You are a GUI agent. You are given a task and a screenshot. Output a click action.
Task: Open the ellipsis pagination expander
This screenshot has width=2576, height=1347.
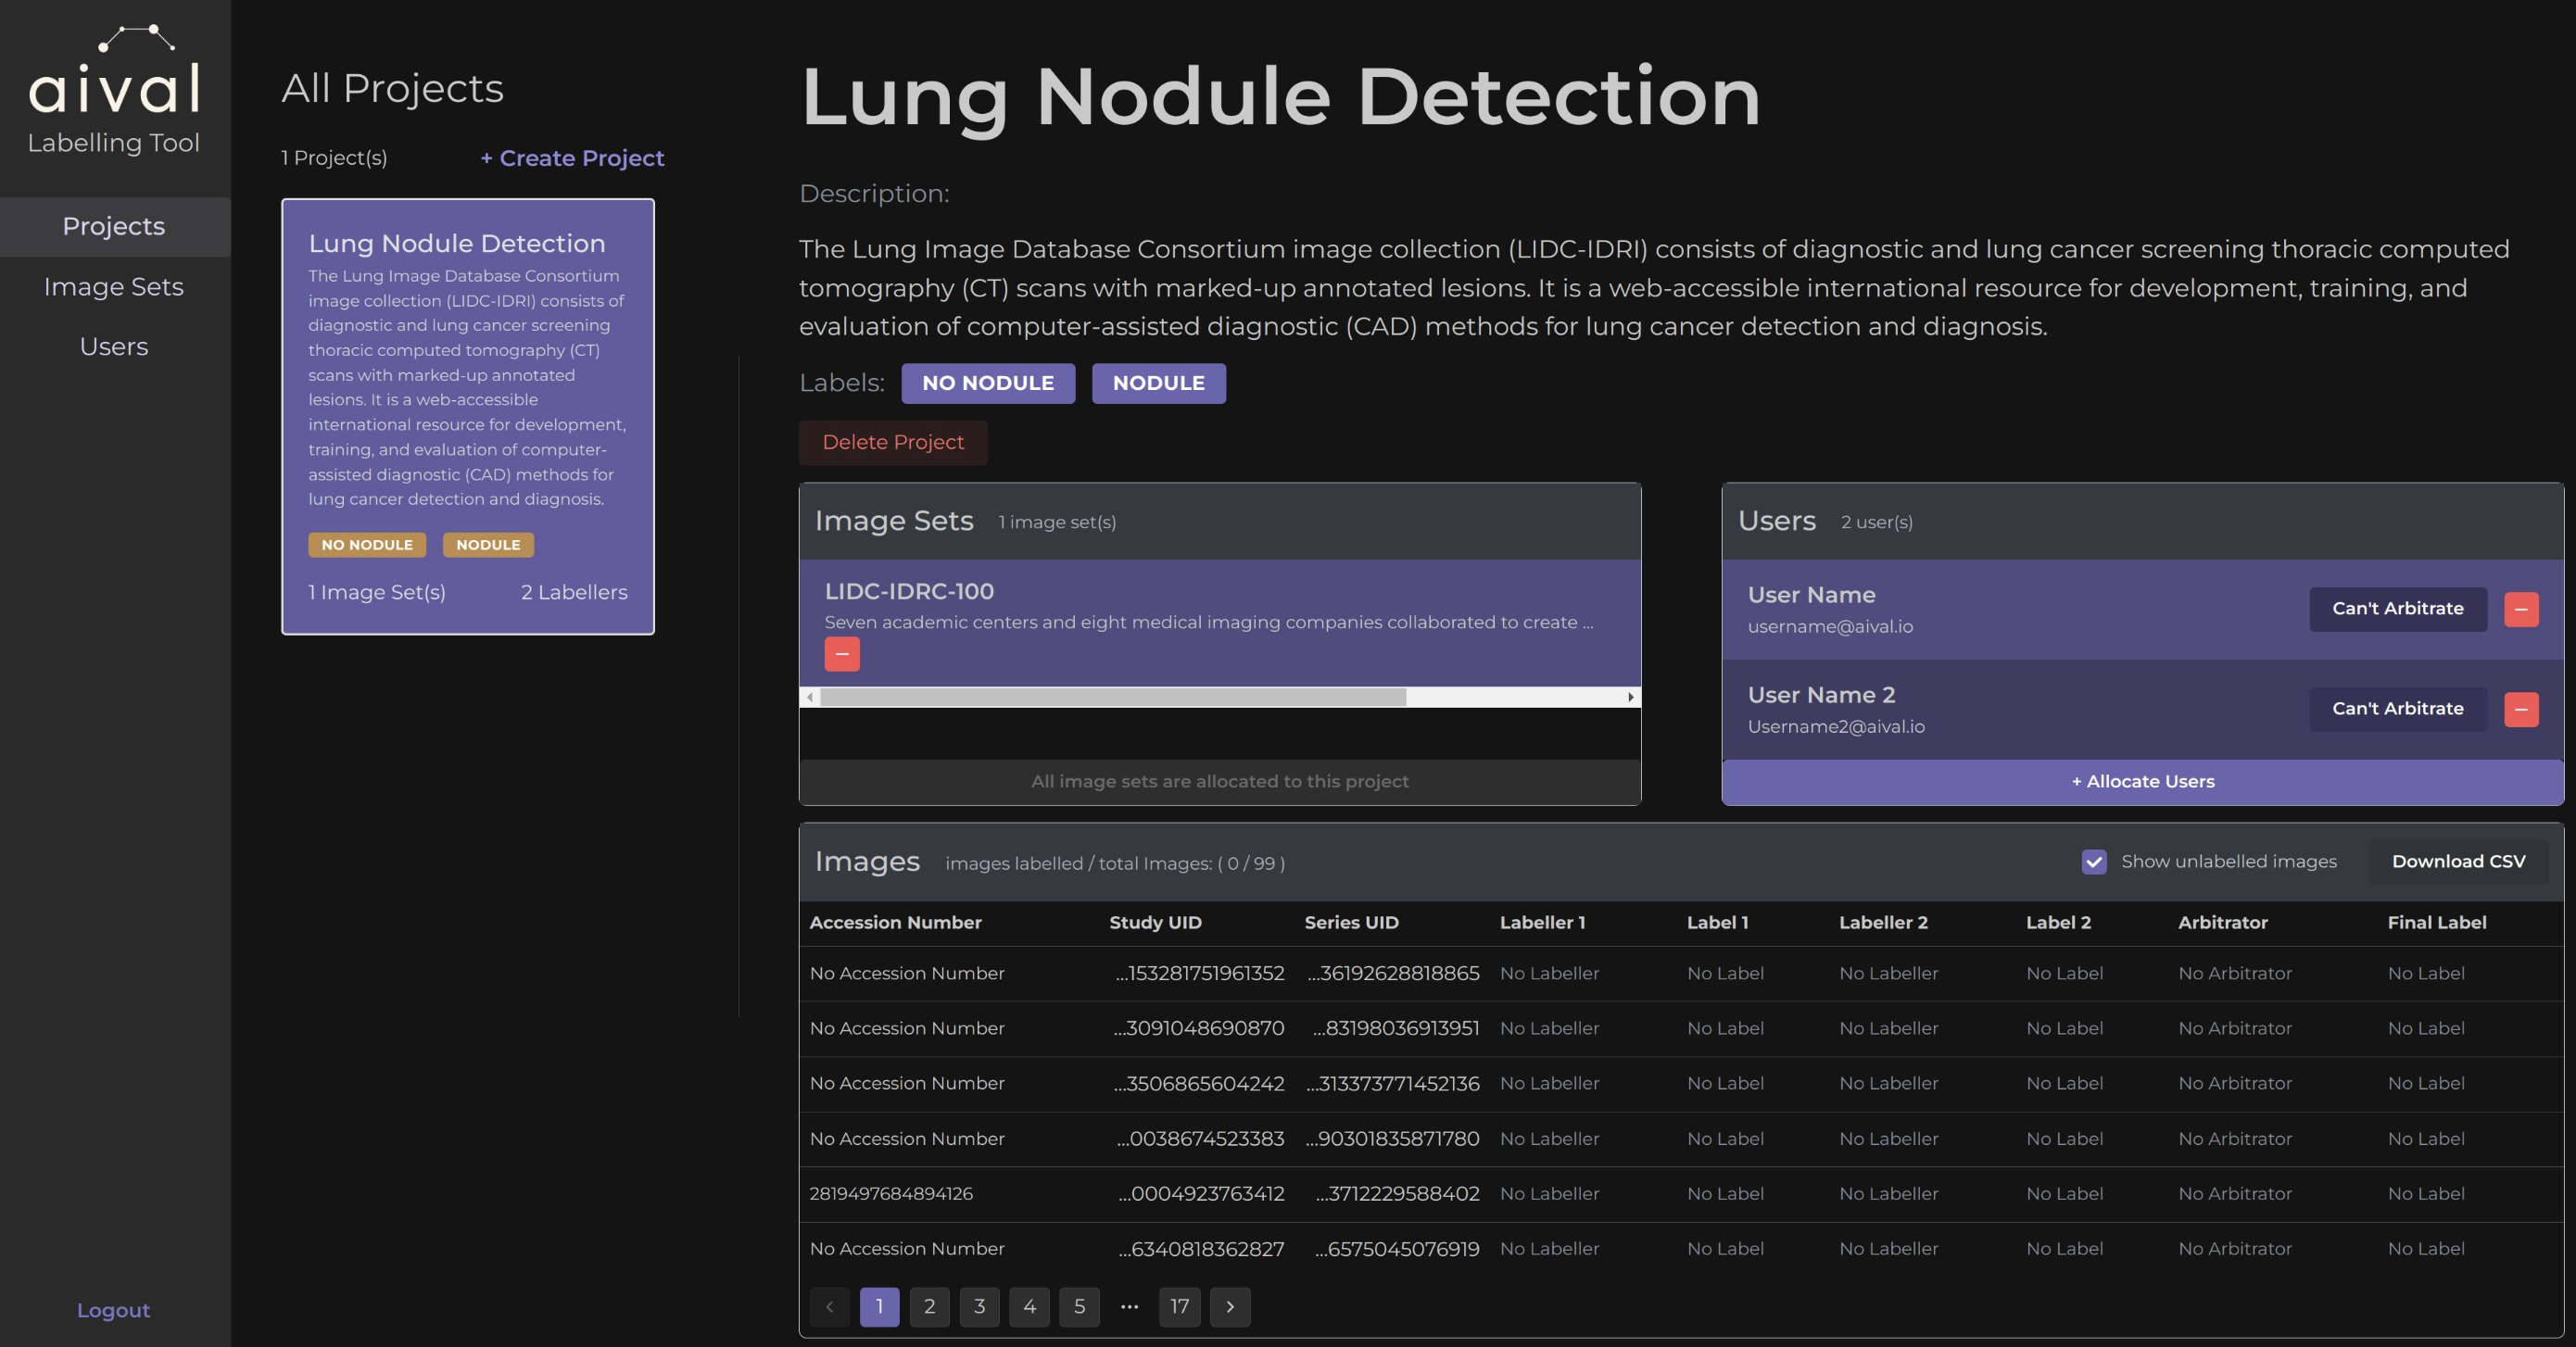click(x=1128, y=1304)
